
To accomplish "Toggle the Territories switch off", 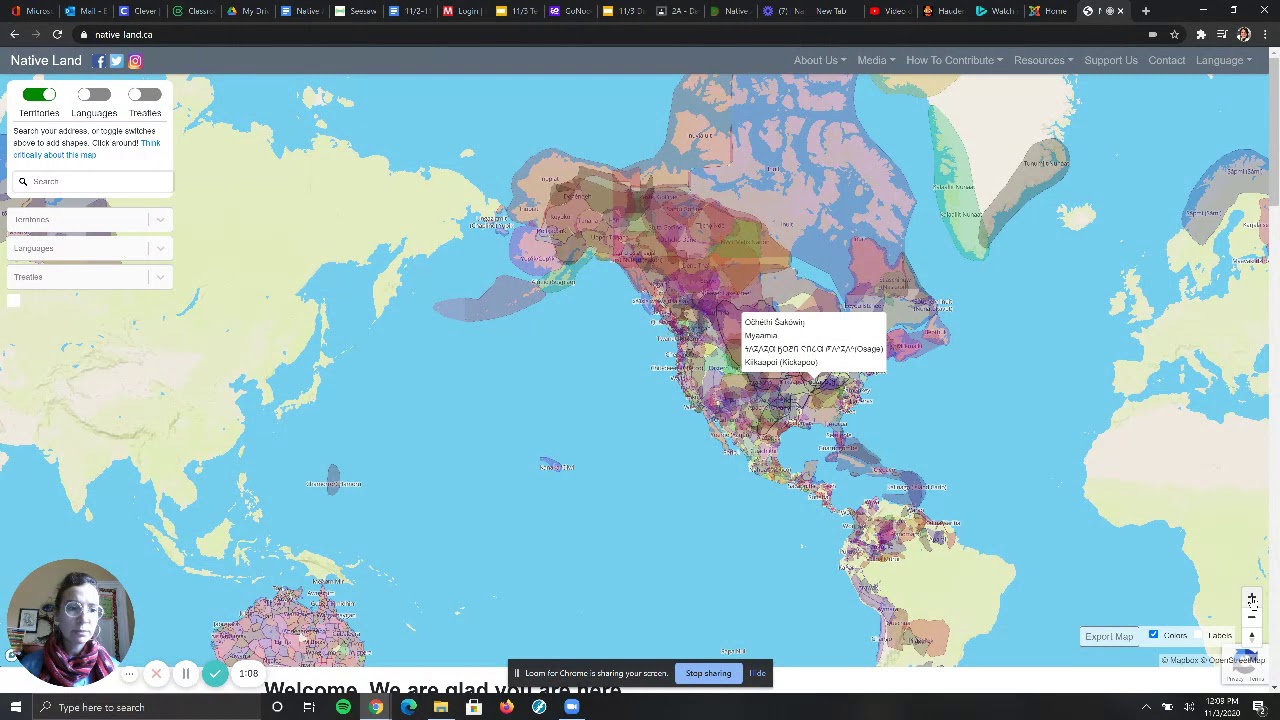I will click(39, 94).
